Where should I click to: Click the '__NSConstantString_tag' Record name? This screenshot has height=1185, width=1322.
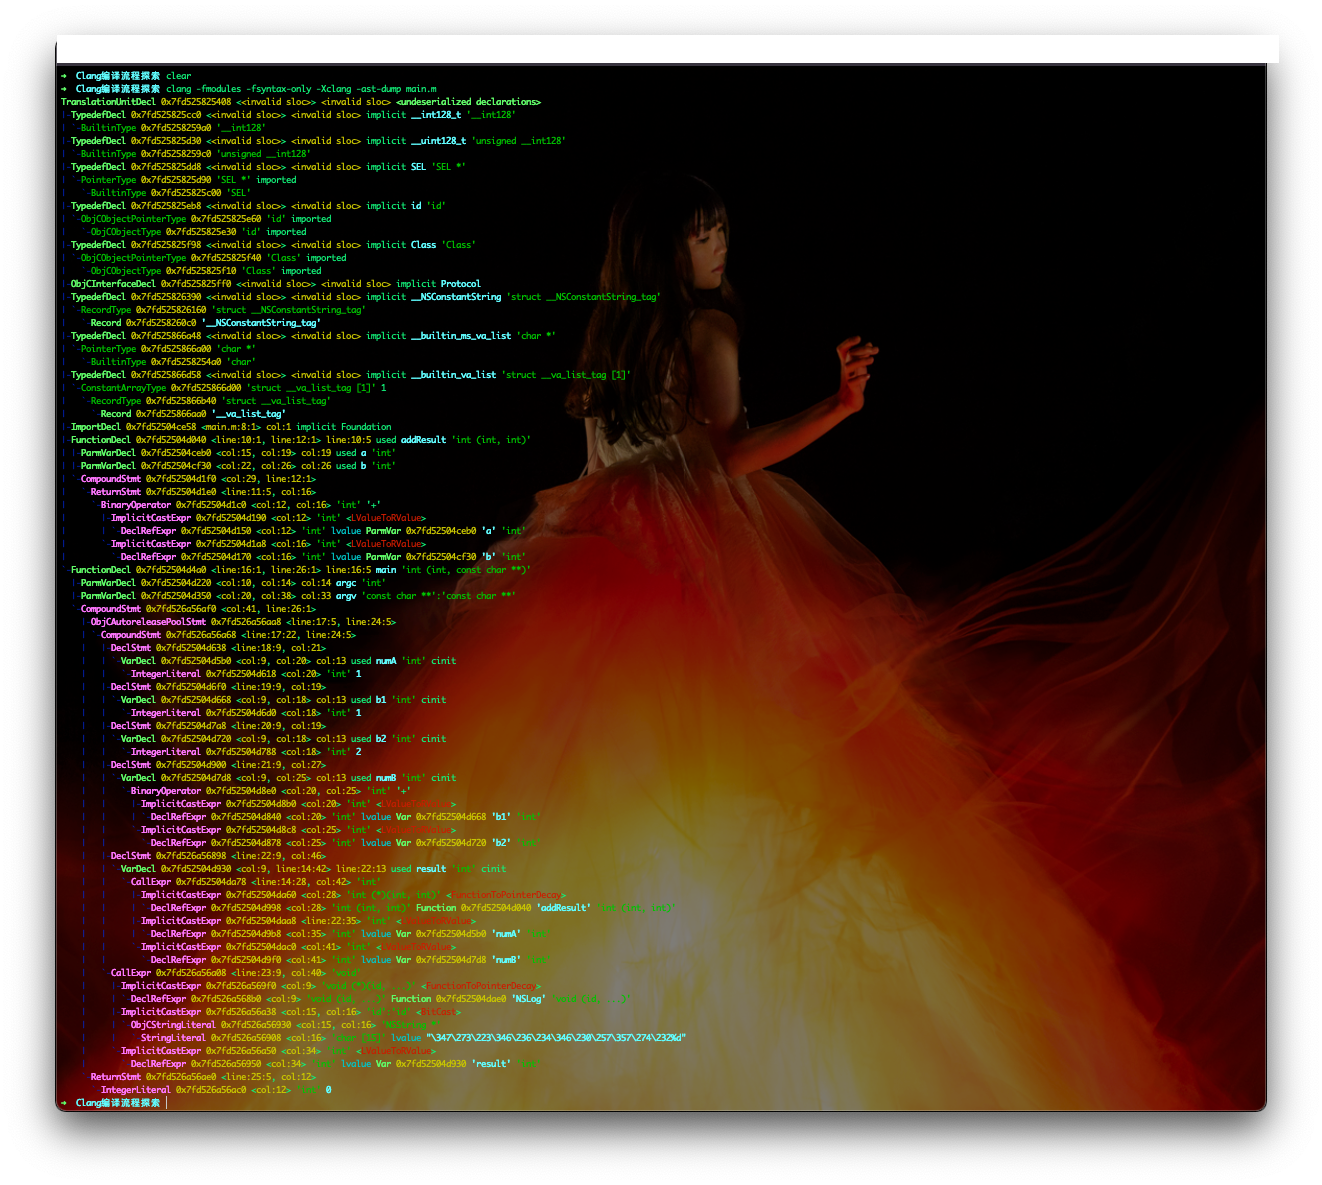[261, 323]
